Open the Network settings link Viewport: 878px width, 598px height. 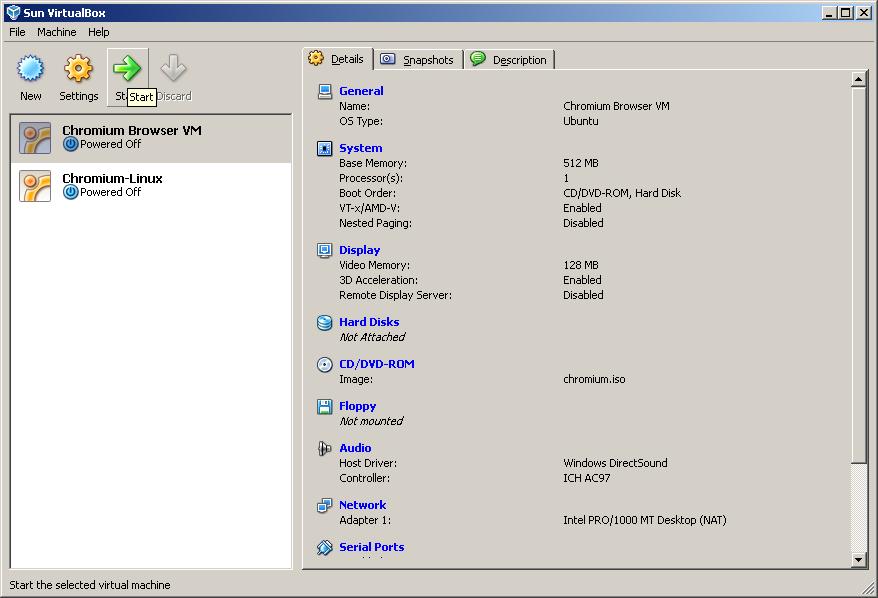362,506
